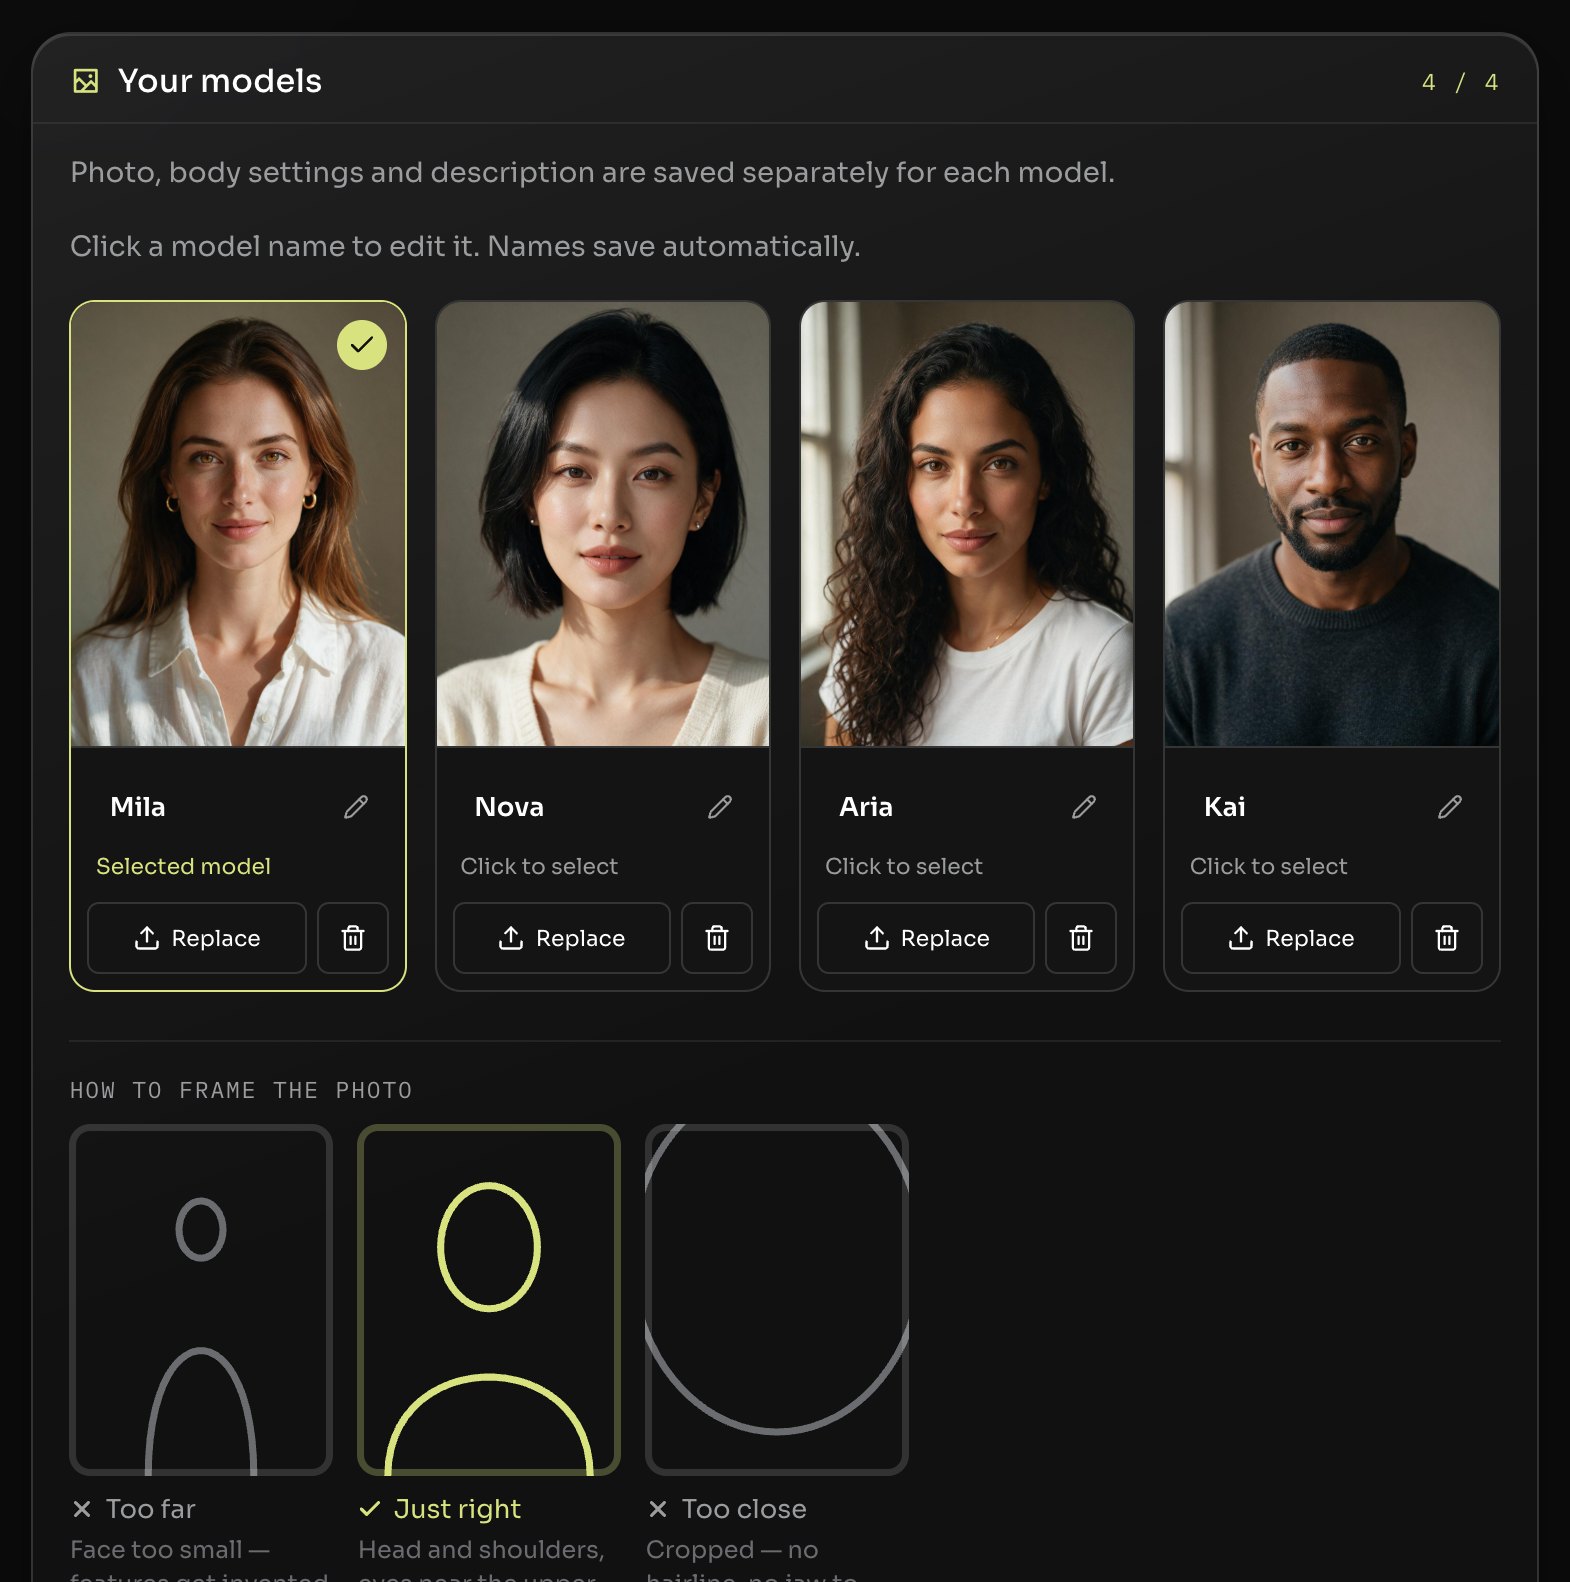Image resolution: width=1570 pixels, height=1582 pixels.
Task: Click the 'Your models' heading
Action: [220, 81]
